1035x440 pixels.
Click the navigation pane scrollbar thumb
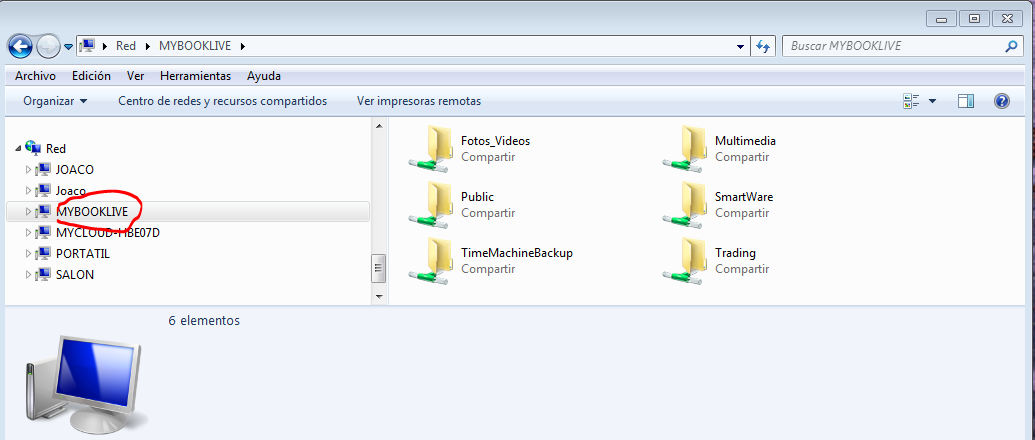click(379, 268)
